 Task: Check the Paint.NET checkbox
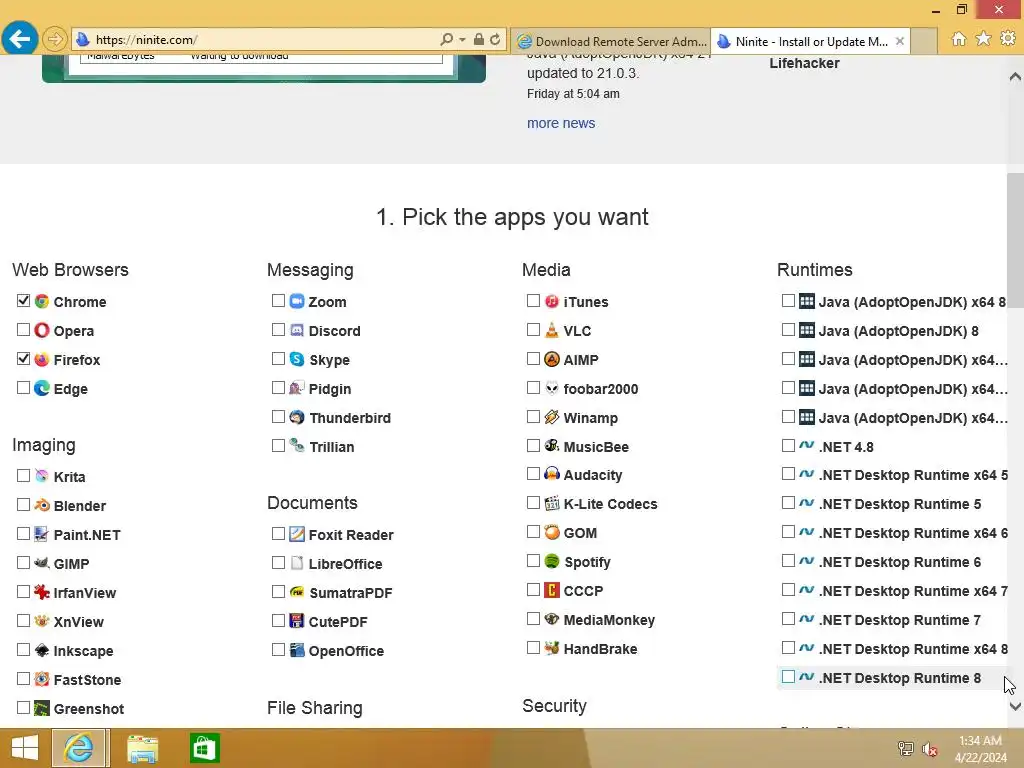(24, 534)
